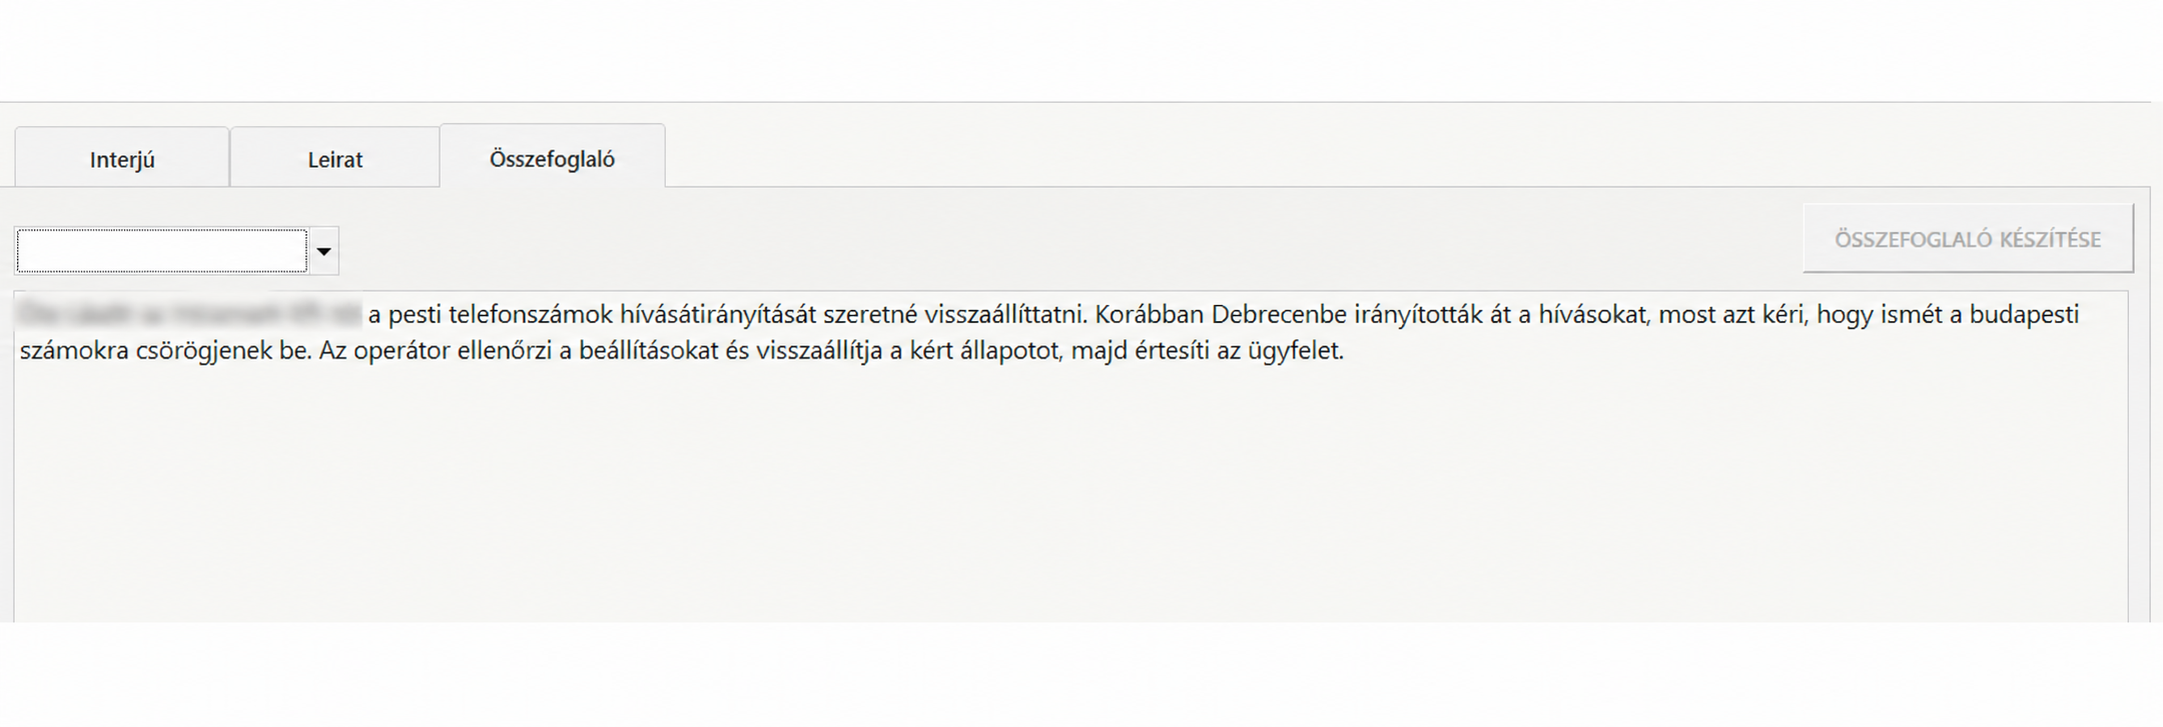Expand the combo box dropdown arrow
The height and width of the screenshot is (727, 2163).
pos(323,251)
